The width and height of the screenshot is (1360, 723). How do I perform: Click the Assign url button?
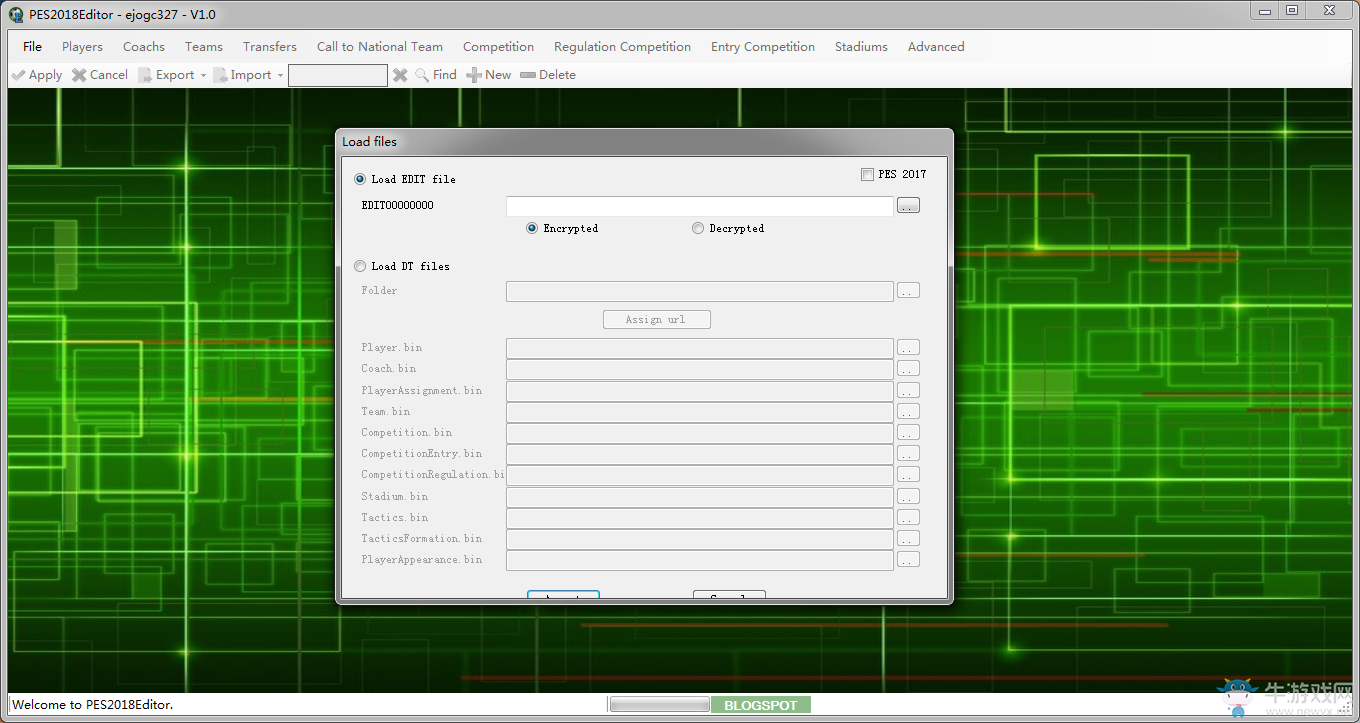657,319
